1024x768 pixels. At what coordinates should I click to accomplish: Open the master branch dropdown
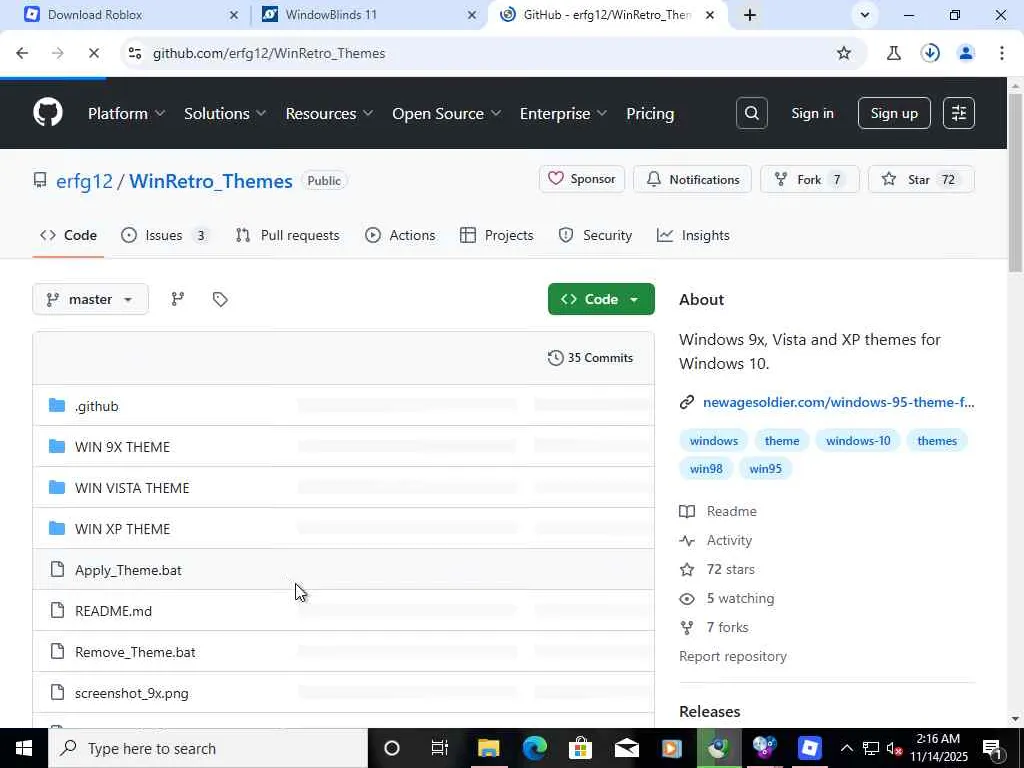[x=90, y=299]
